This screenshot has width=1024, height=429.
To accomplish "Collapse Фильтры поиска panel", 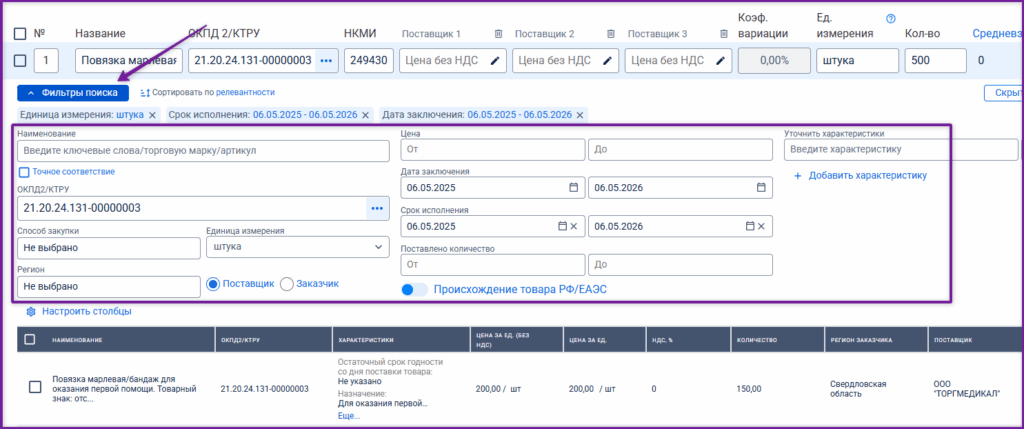I will point(73,93).
